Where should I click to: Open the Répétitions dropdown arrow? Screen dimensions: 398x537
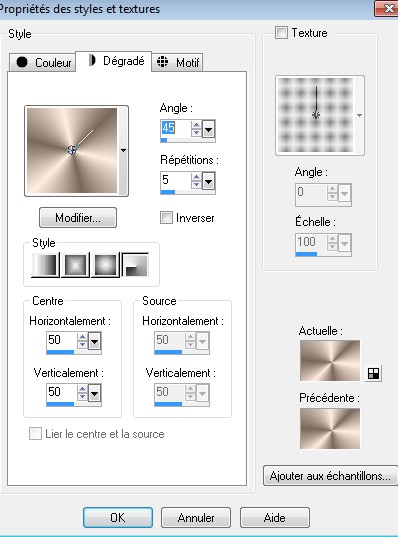tap(209, 182)
